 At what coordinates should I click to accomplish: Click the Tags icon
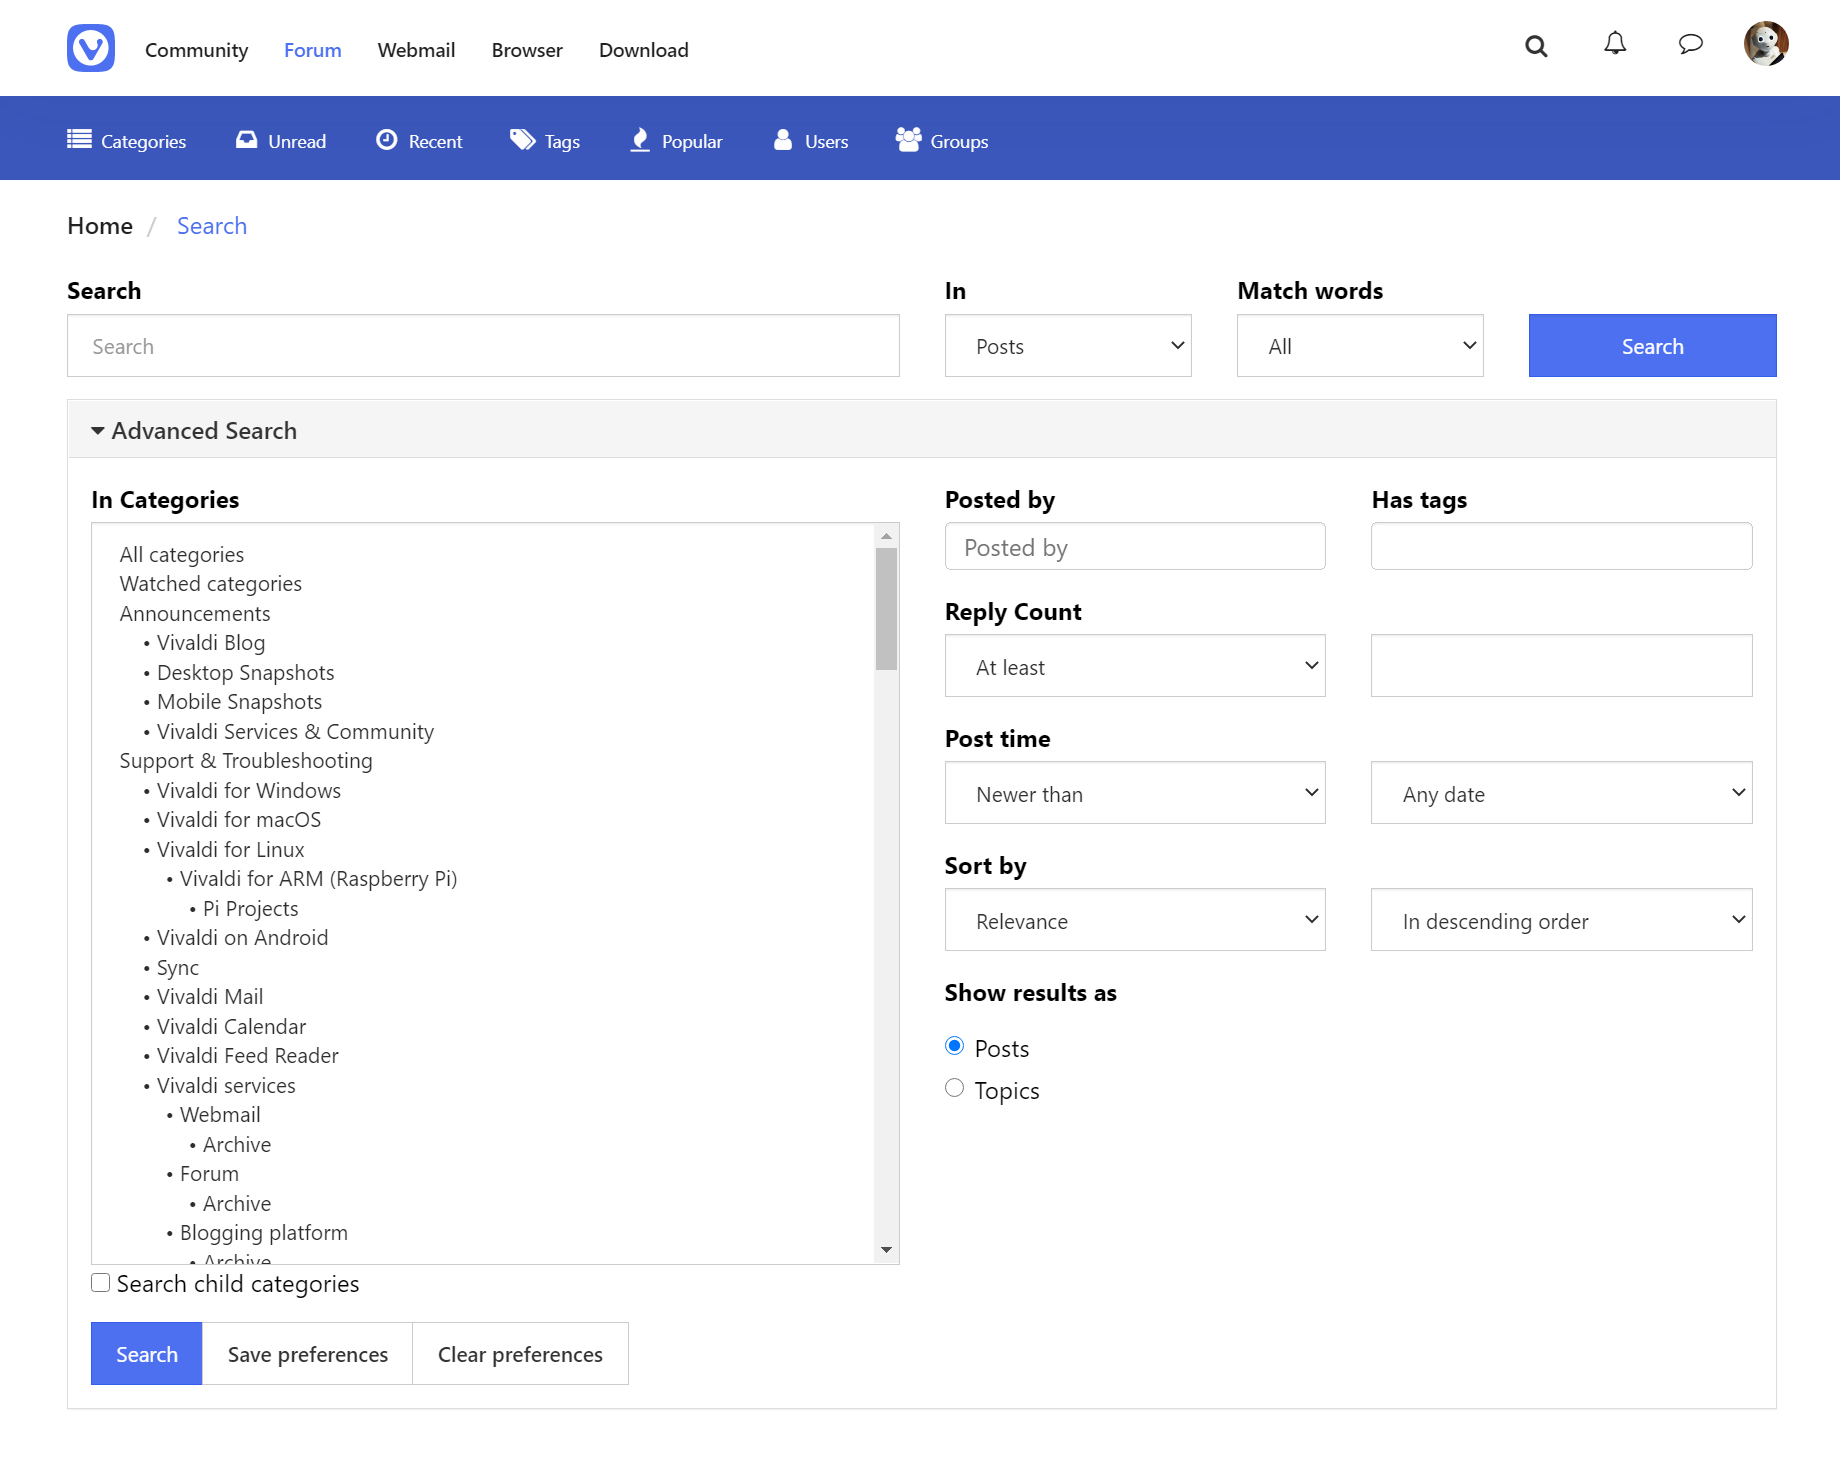(522, 140)
